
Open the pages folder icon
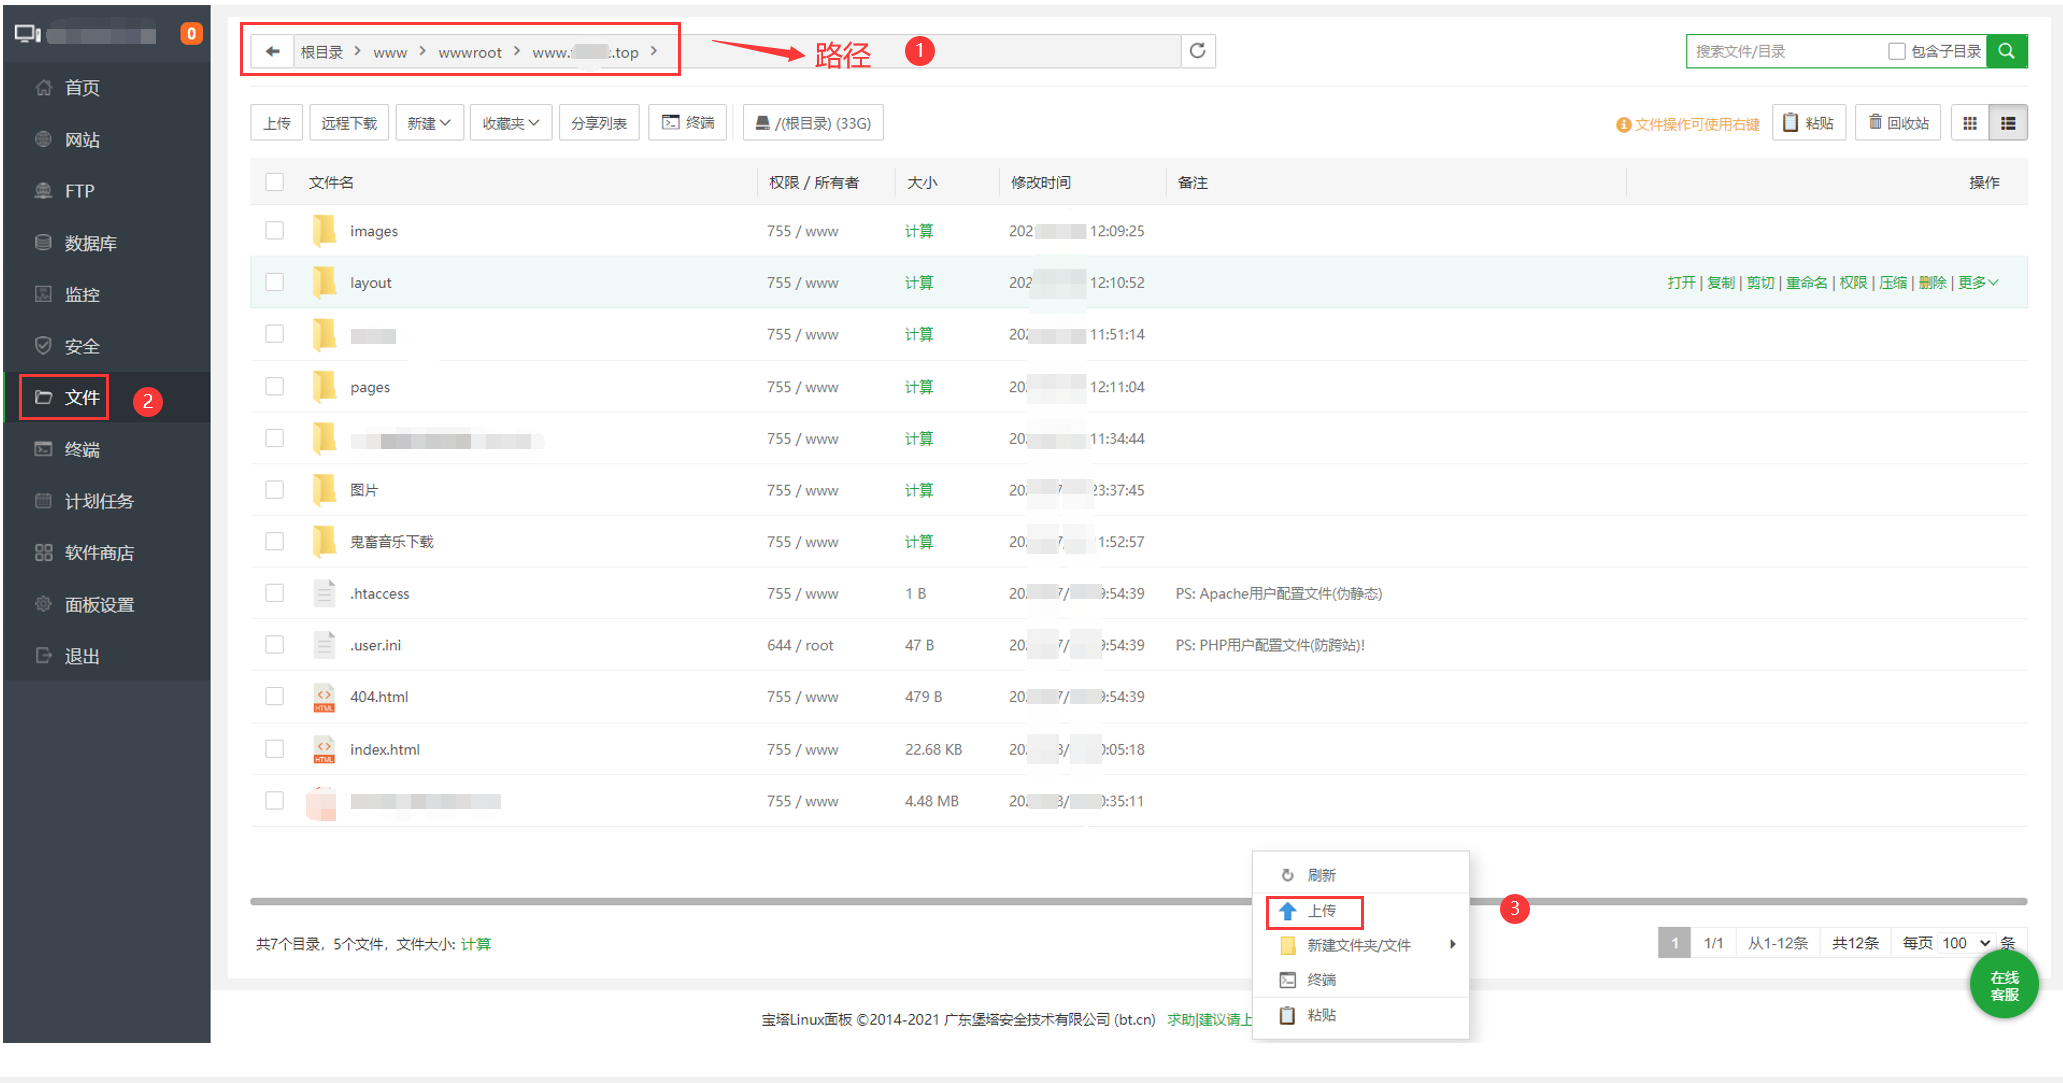(x=324, y=386)
